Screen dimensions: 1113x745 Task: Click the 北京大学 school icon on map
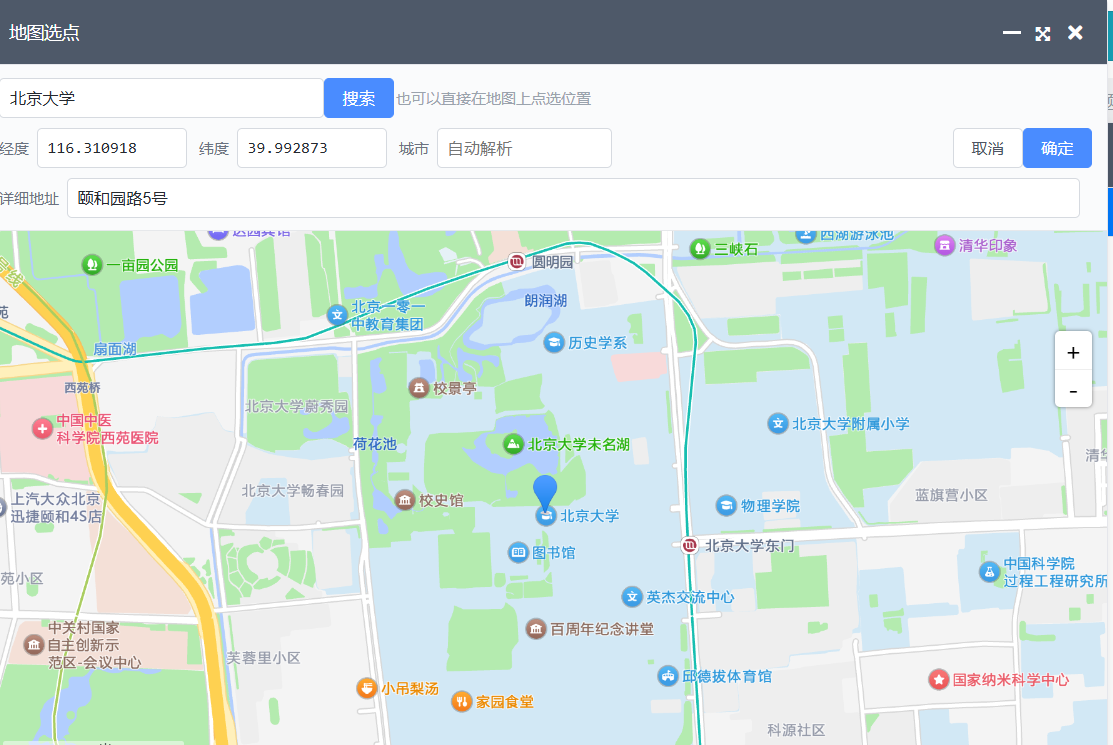(545, 517)
